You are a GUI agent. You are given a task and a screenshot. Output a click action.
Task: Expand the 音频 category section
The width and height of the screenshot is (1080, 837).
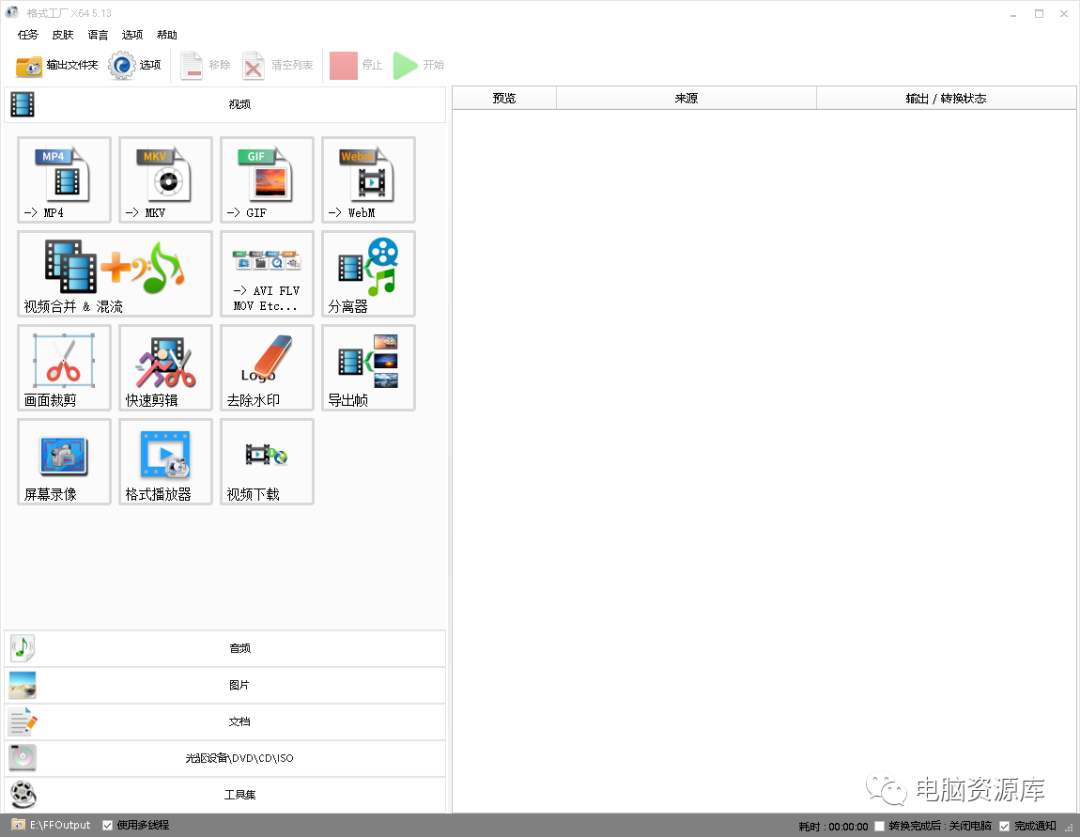(225, 648)
